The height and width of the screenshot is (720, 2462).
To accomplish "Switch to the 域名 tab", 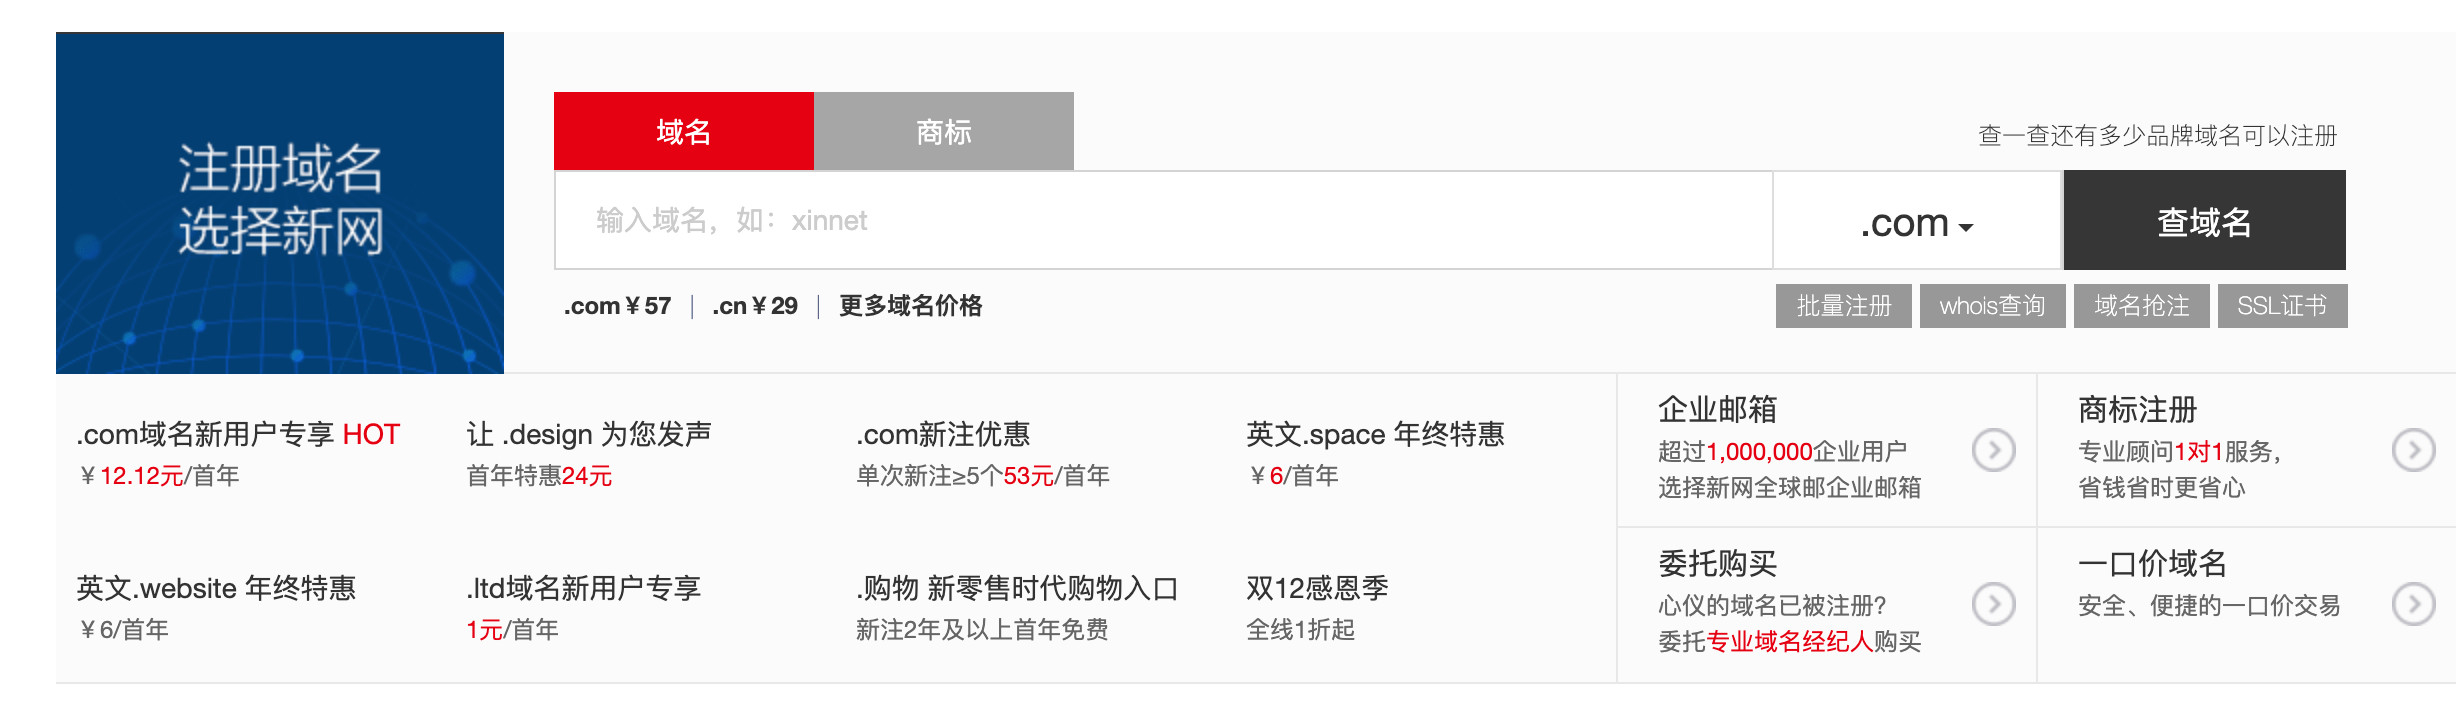I will 683,130.
